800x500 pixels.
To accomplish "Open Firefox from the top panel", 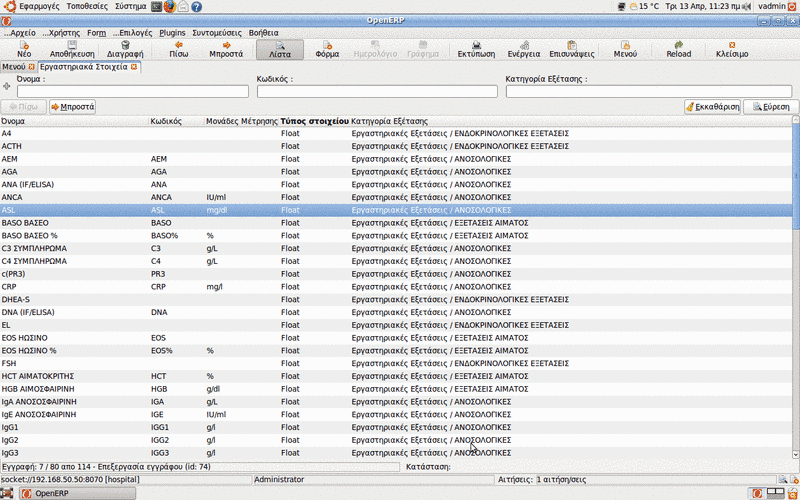I will 170,6.
